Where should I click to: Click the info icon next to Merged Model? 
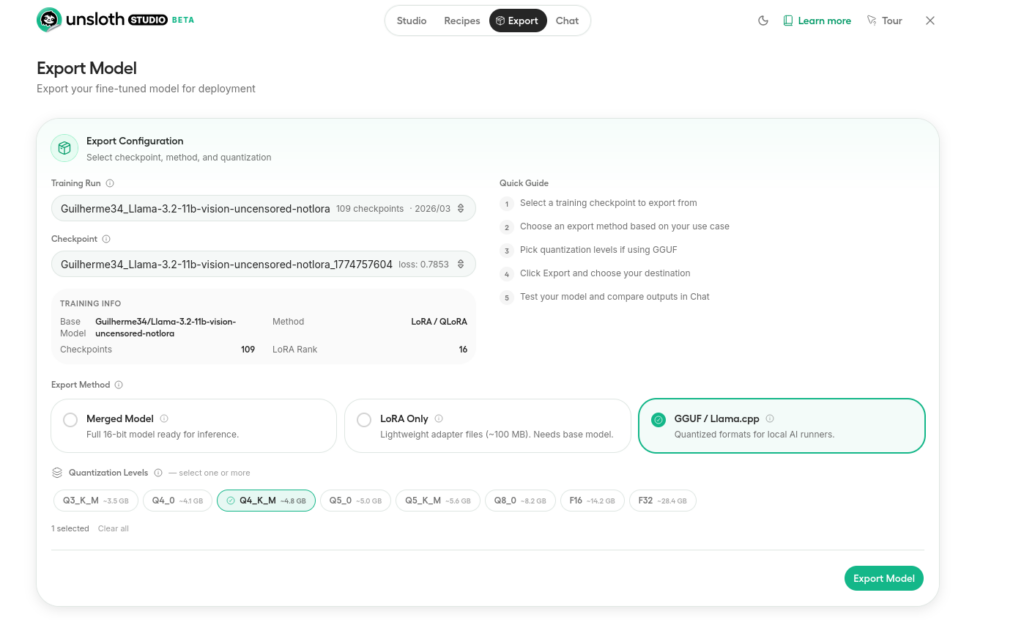click(x=164, y=419)
